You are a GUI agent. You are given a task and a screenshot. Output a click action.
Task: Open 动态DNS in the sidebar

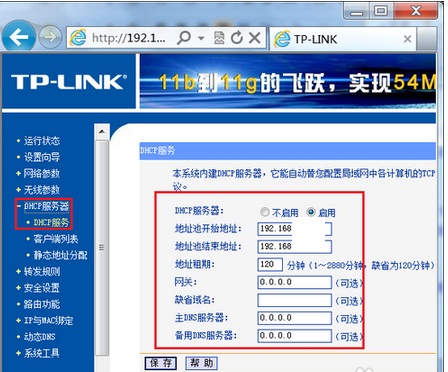click(x=39, y=337)
